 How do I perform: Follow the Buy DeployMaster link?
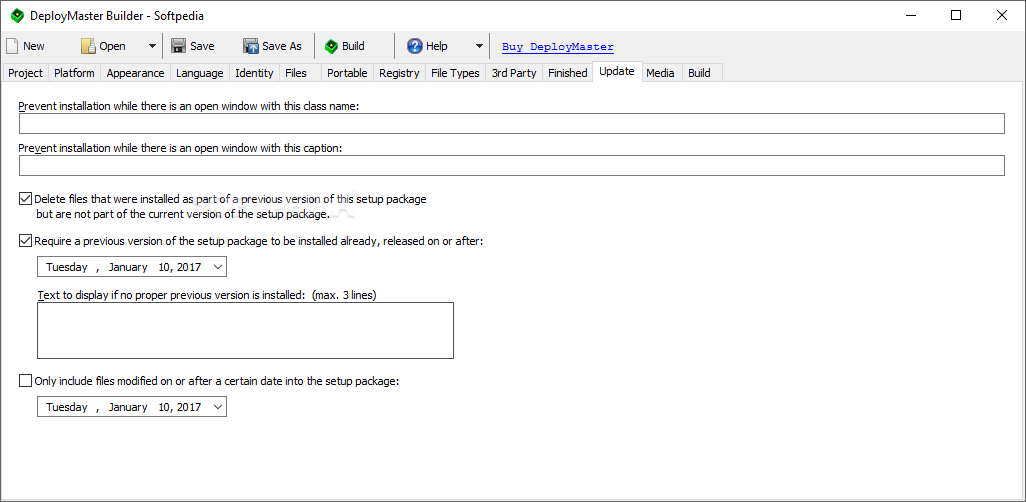(x=557, y=46)
